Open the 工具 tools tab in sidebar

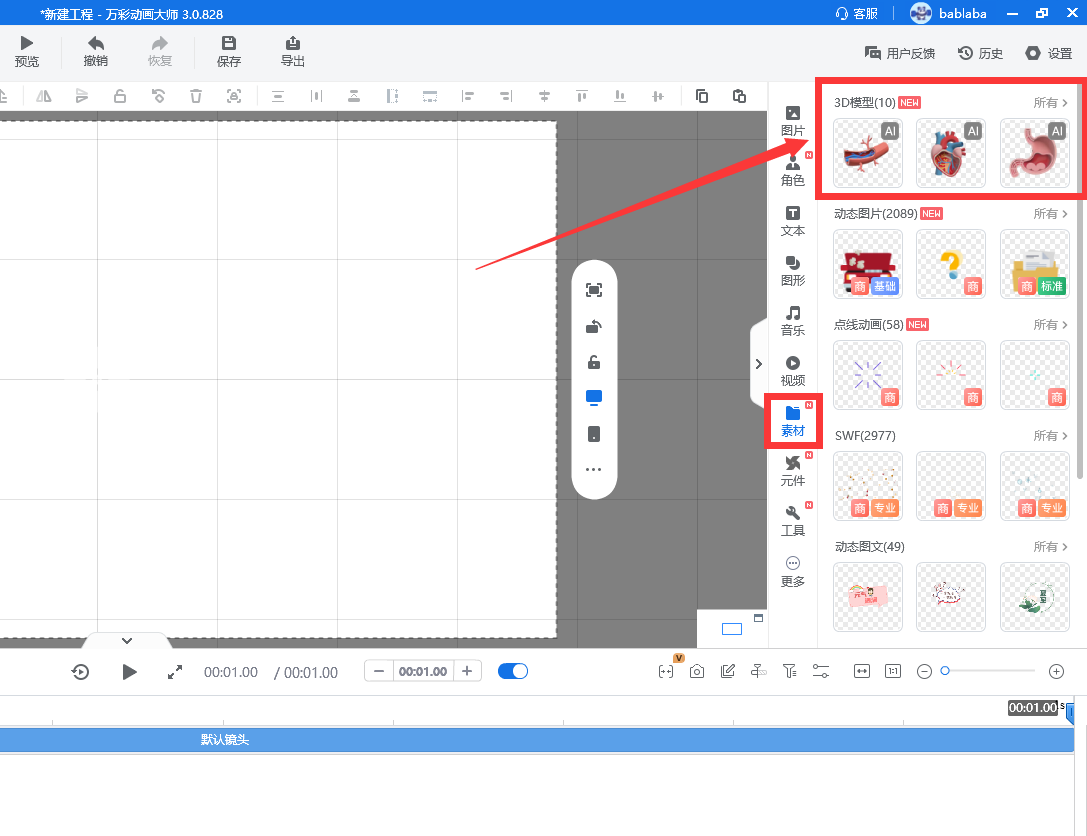(792, 520)
